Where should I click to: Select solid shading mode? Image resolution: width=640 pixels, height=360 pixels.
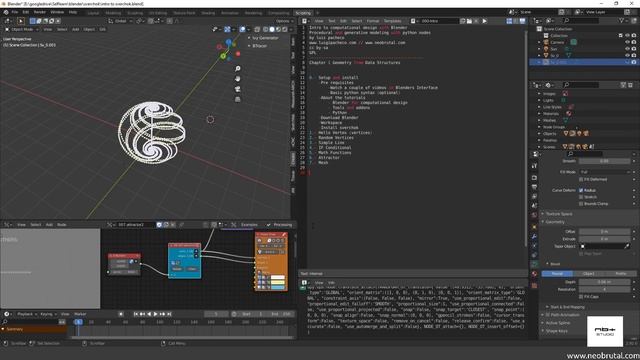[272, 29]
